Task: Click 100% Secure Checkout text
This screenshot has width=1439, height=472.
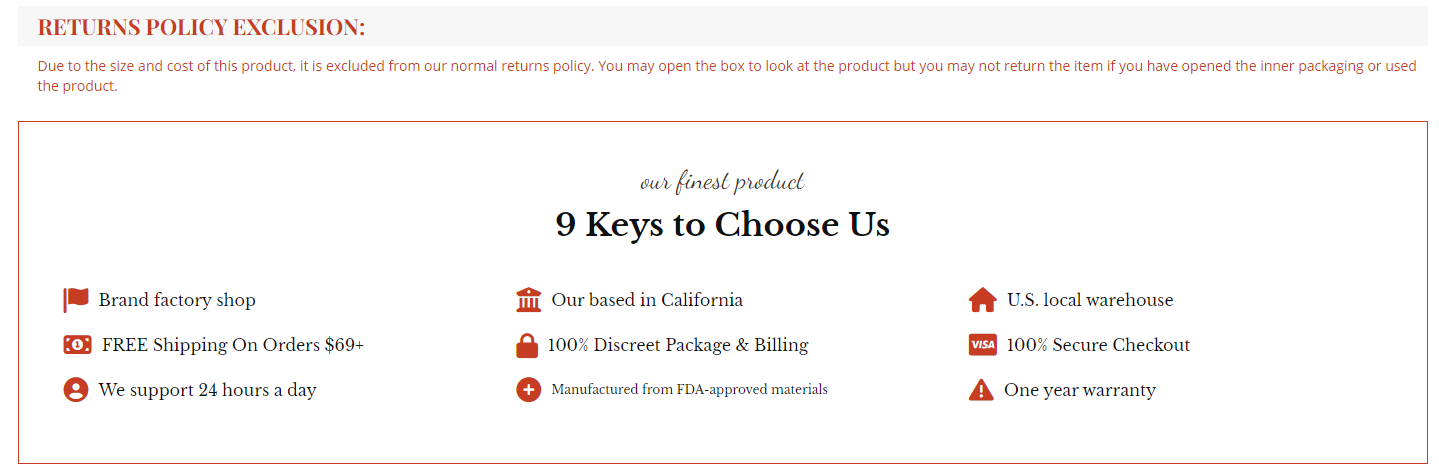Action: pos(1098,345)
